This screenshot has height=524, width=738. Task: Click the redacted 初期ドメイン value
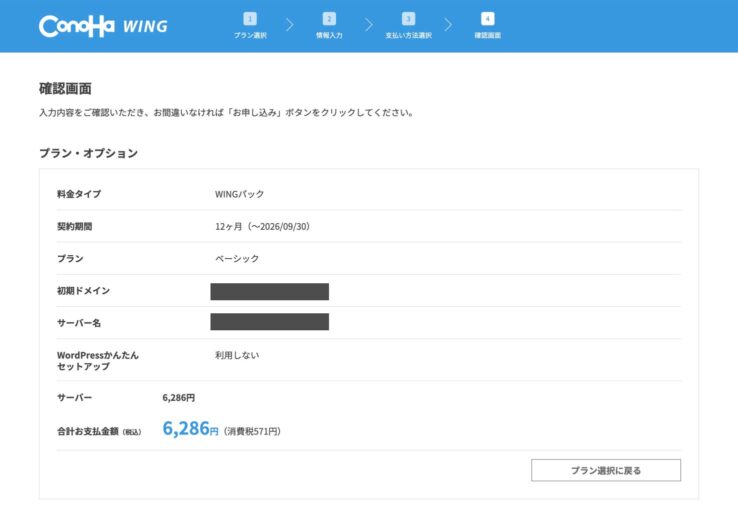(x=269, y=291)
